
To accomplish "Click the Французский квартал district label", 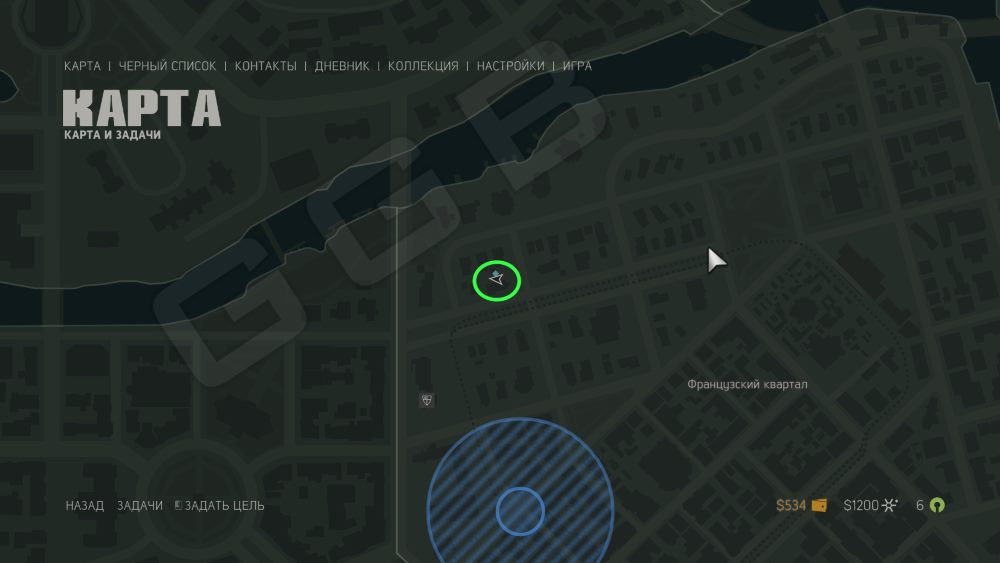I will (747, 384).
